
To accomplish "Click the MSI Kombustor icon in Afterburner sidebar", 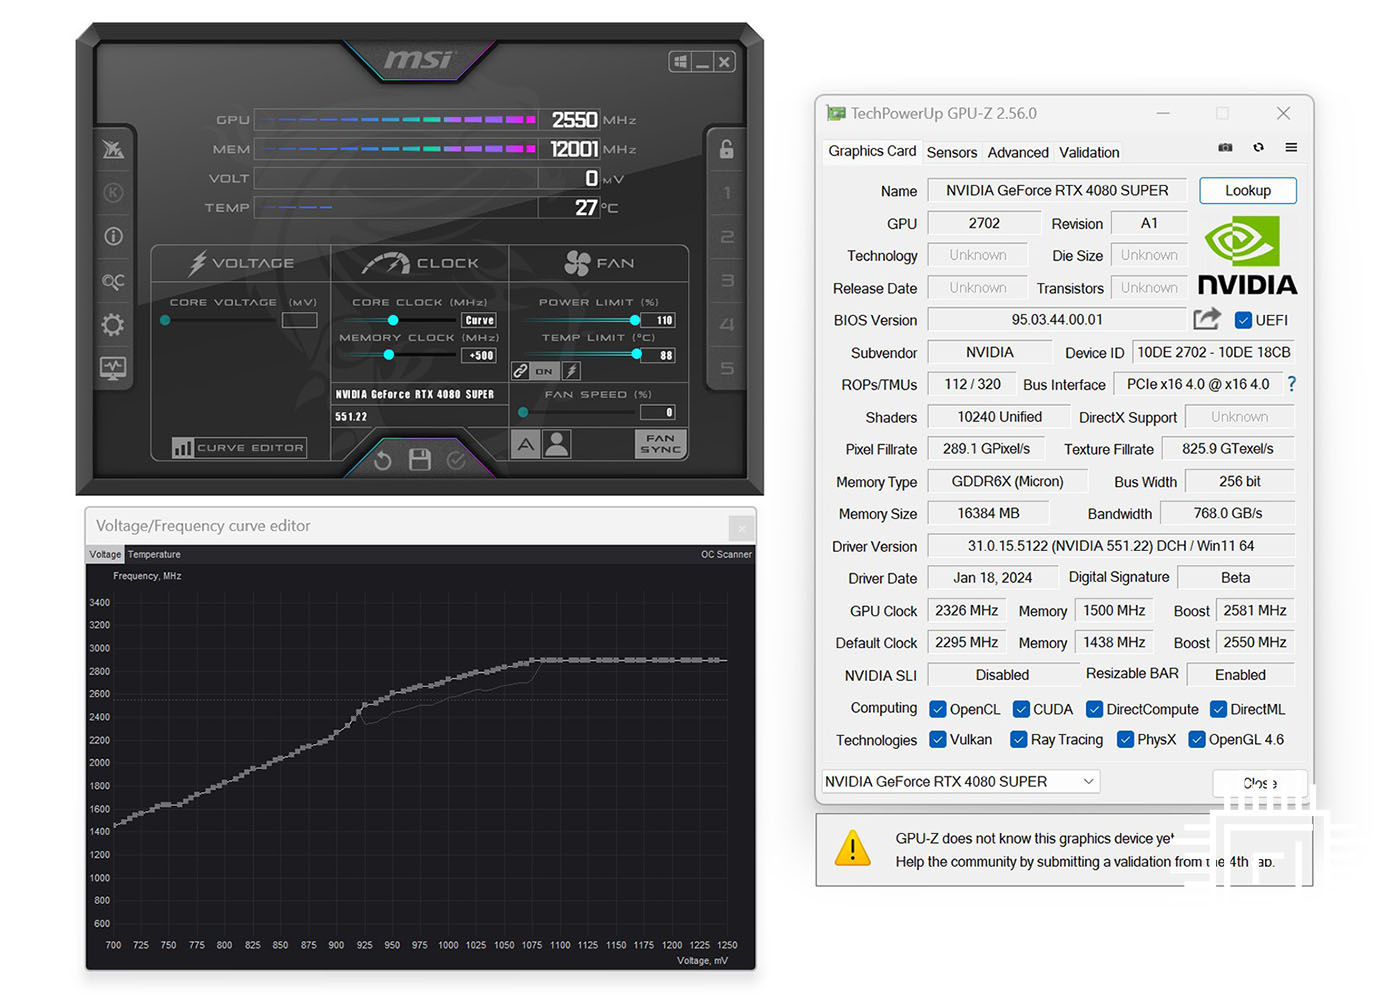I will 113,150.
